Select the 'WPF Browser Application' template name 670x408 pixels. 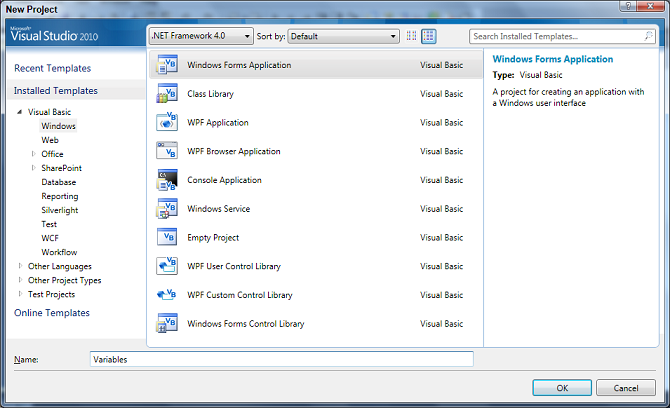[x=234, y=151]
